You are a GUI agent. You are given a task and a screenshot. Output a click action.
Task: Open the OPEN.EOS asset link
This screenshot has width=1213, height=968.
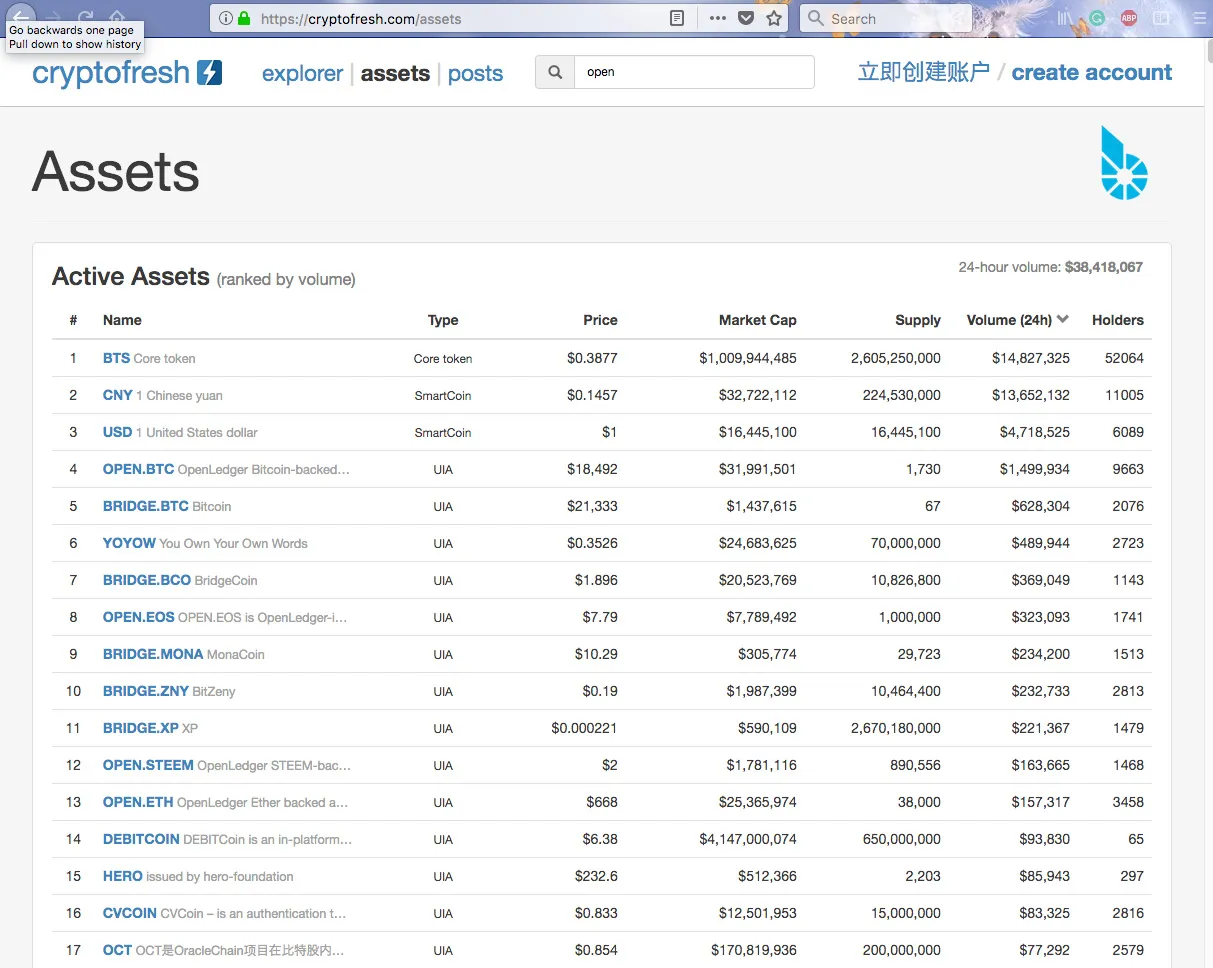pyautogui.click(x=138, y=617)
